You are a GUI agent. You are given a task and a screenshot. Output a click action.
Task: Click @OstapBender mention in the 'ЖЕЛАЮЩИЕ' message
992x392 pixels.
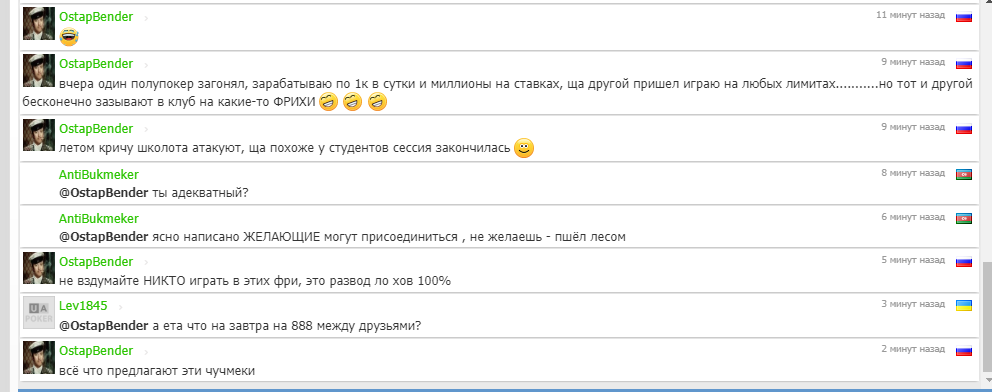(103, 237)
